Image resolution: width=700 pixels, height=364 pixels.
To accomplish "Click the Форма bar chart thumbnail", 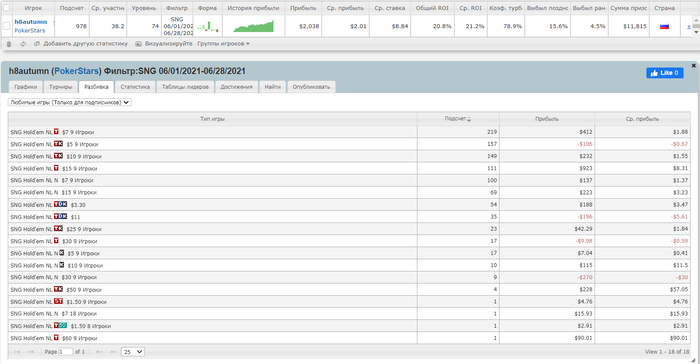I will (208, 26).
